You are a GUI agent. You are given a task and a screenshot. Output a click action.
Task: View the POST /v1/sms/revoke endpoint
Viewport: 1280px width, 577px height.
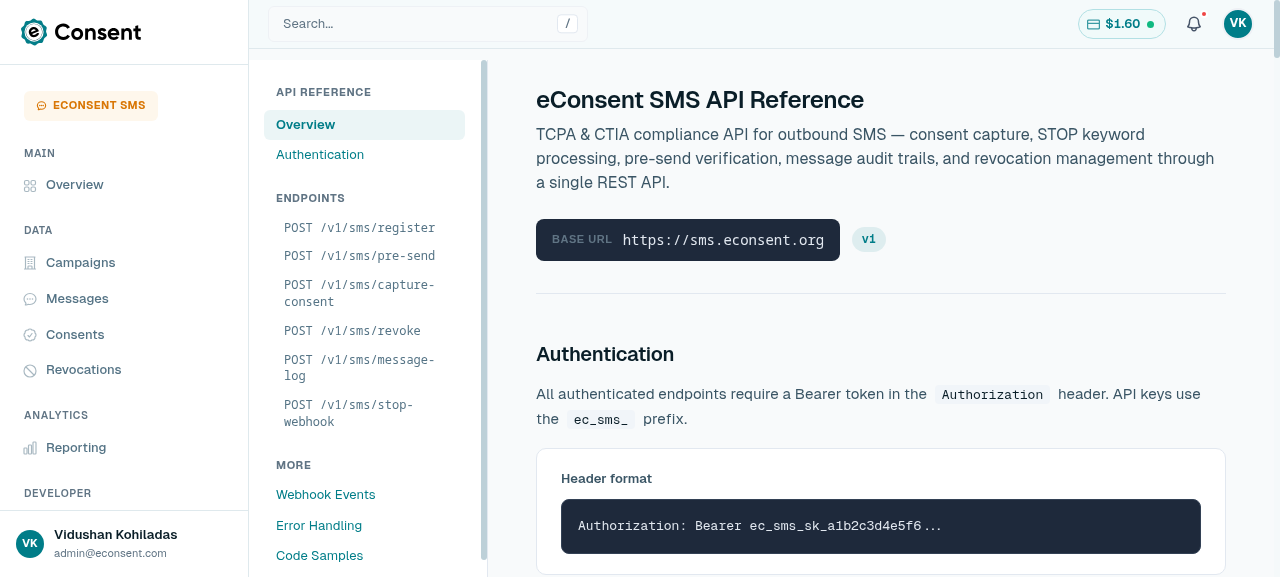click(353, 330)
